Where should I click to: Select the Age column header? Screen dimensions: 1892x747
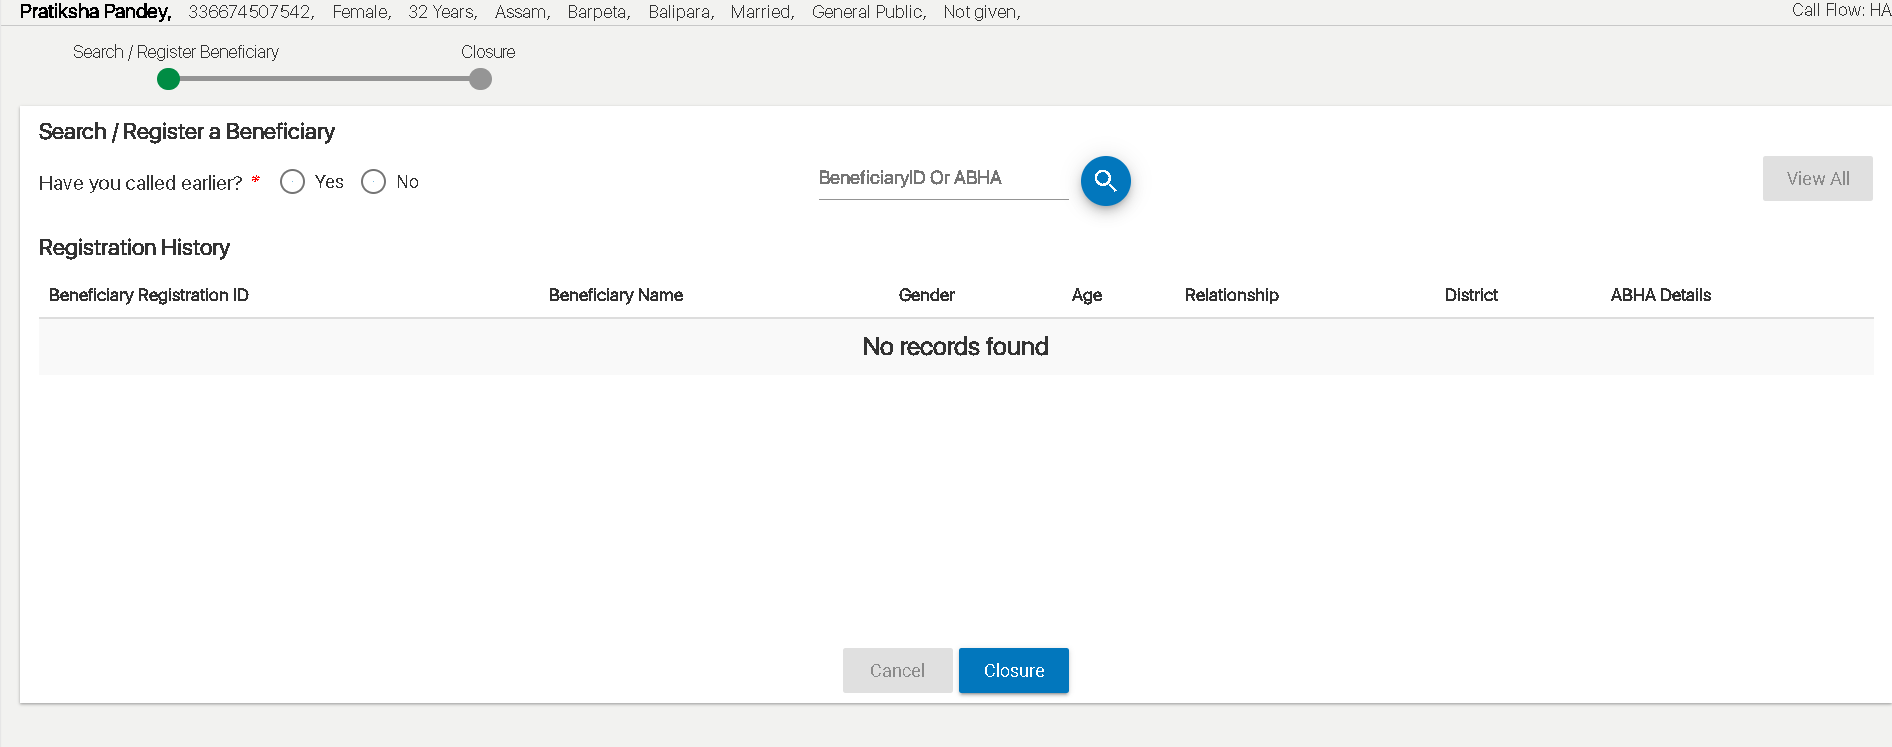pos(1086,295)
